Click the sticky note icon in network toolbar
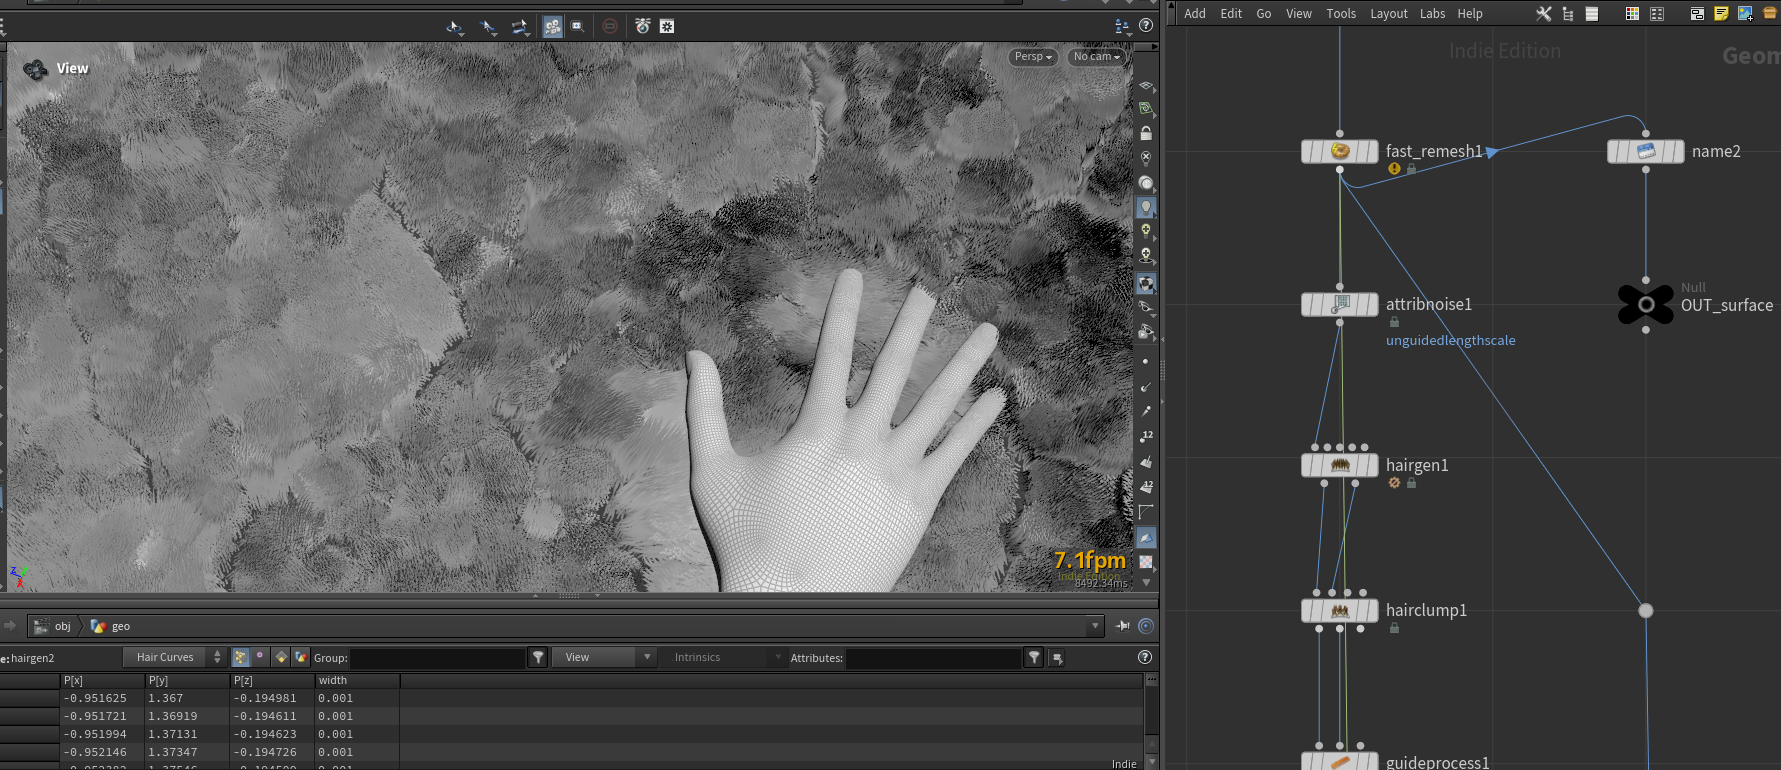 tap(1721, 14)
